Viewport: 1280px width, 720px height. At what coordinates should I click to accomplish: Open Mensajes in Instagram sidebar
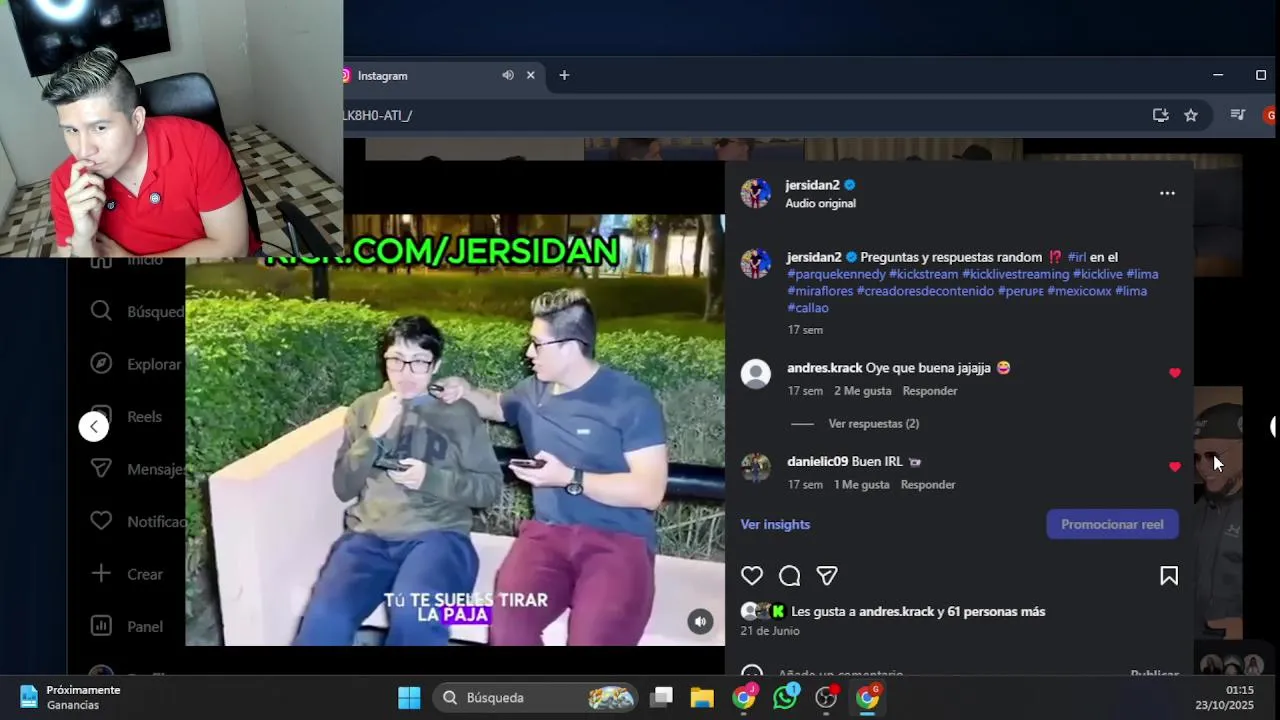click(138, 469)
